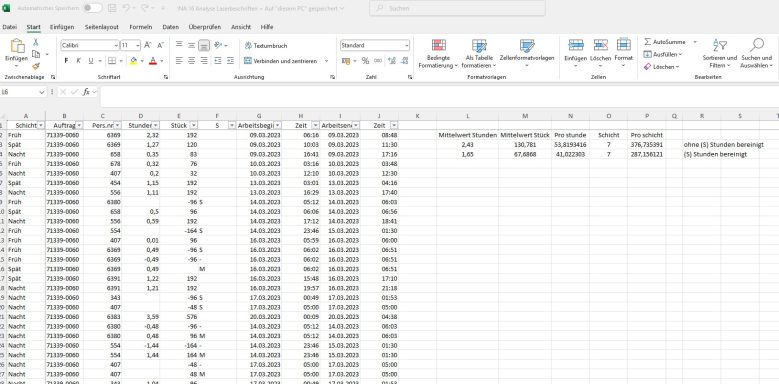
Task: Open the Ansicht tab
Action: [x=241, y=27]
